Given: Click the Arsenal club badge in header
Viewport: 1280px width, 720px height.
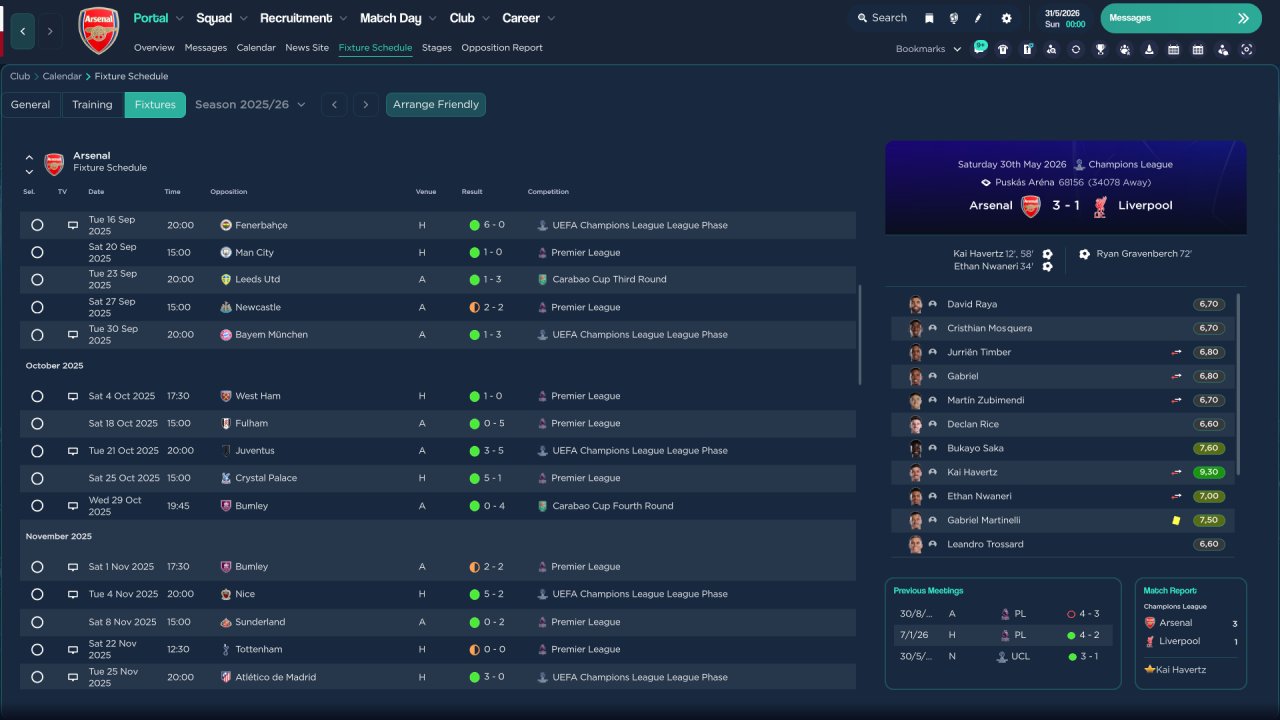Looking at the screenshot, I should (x=98, y=30).
